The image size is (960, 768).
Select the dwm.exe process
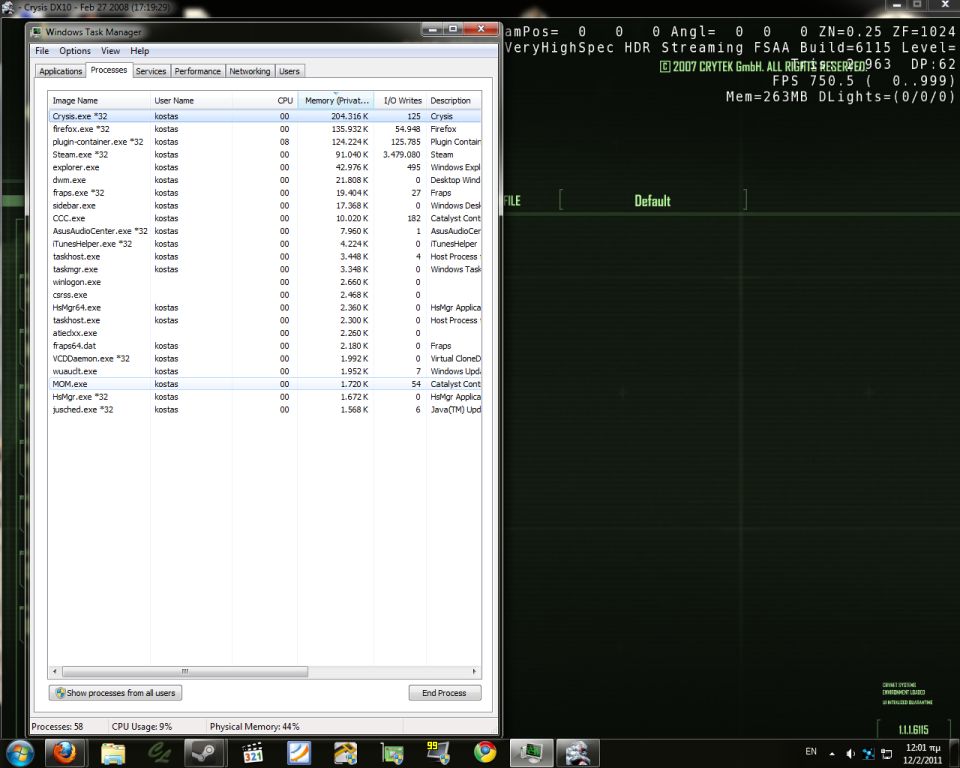coord(264,180)
